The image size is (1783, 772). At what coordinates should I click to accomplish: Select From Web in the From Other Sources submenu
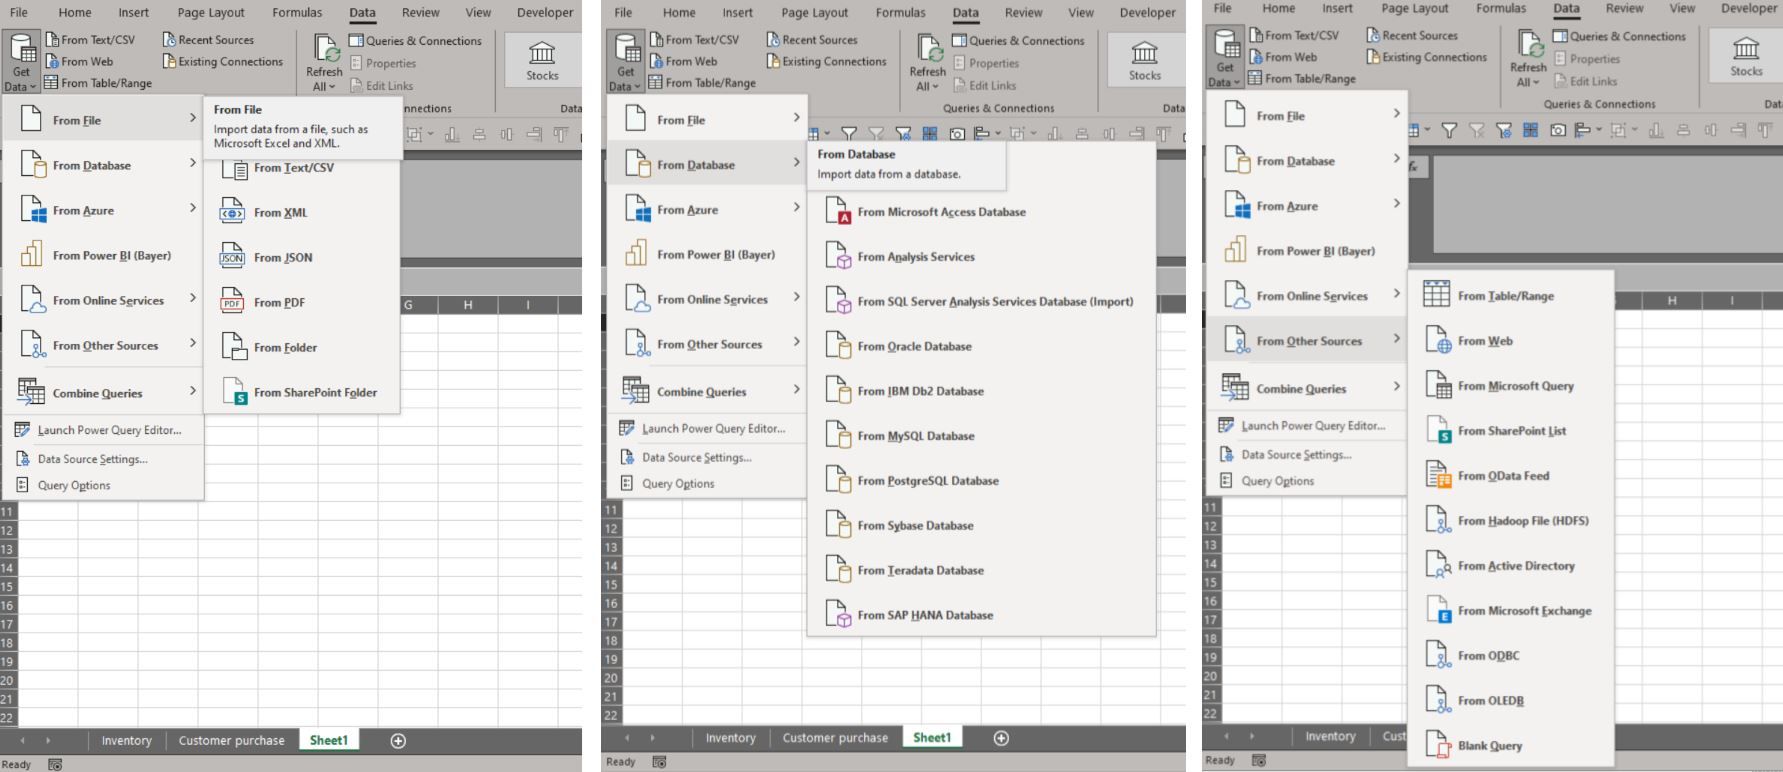[x=1510, y=341]
